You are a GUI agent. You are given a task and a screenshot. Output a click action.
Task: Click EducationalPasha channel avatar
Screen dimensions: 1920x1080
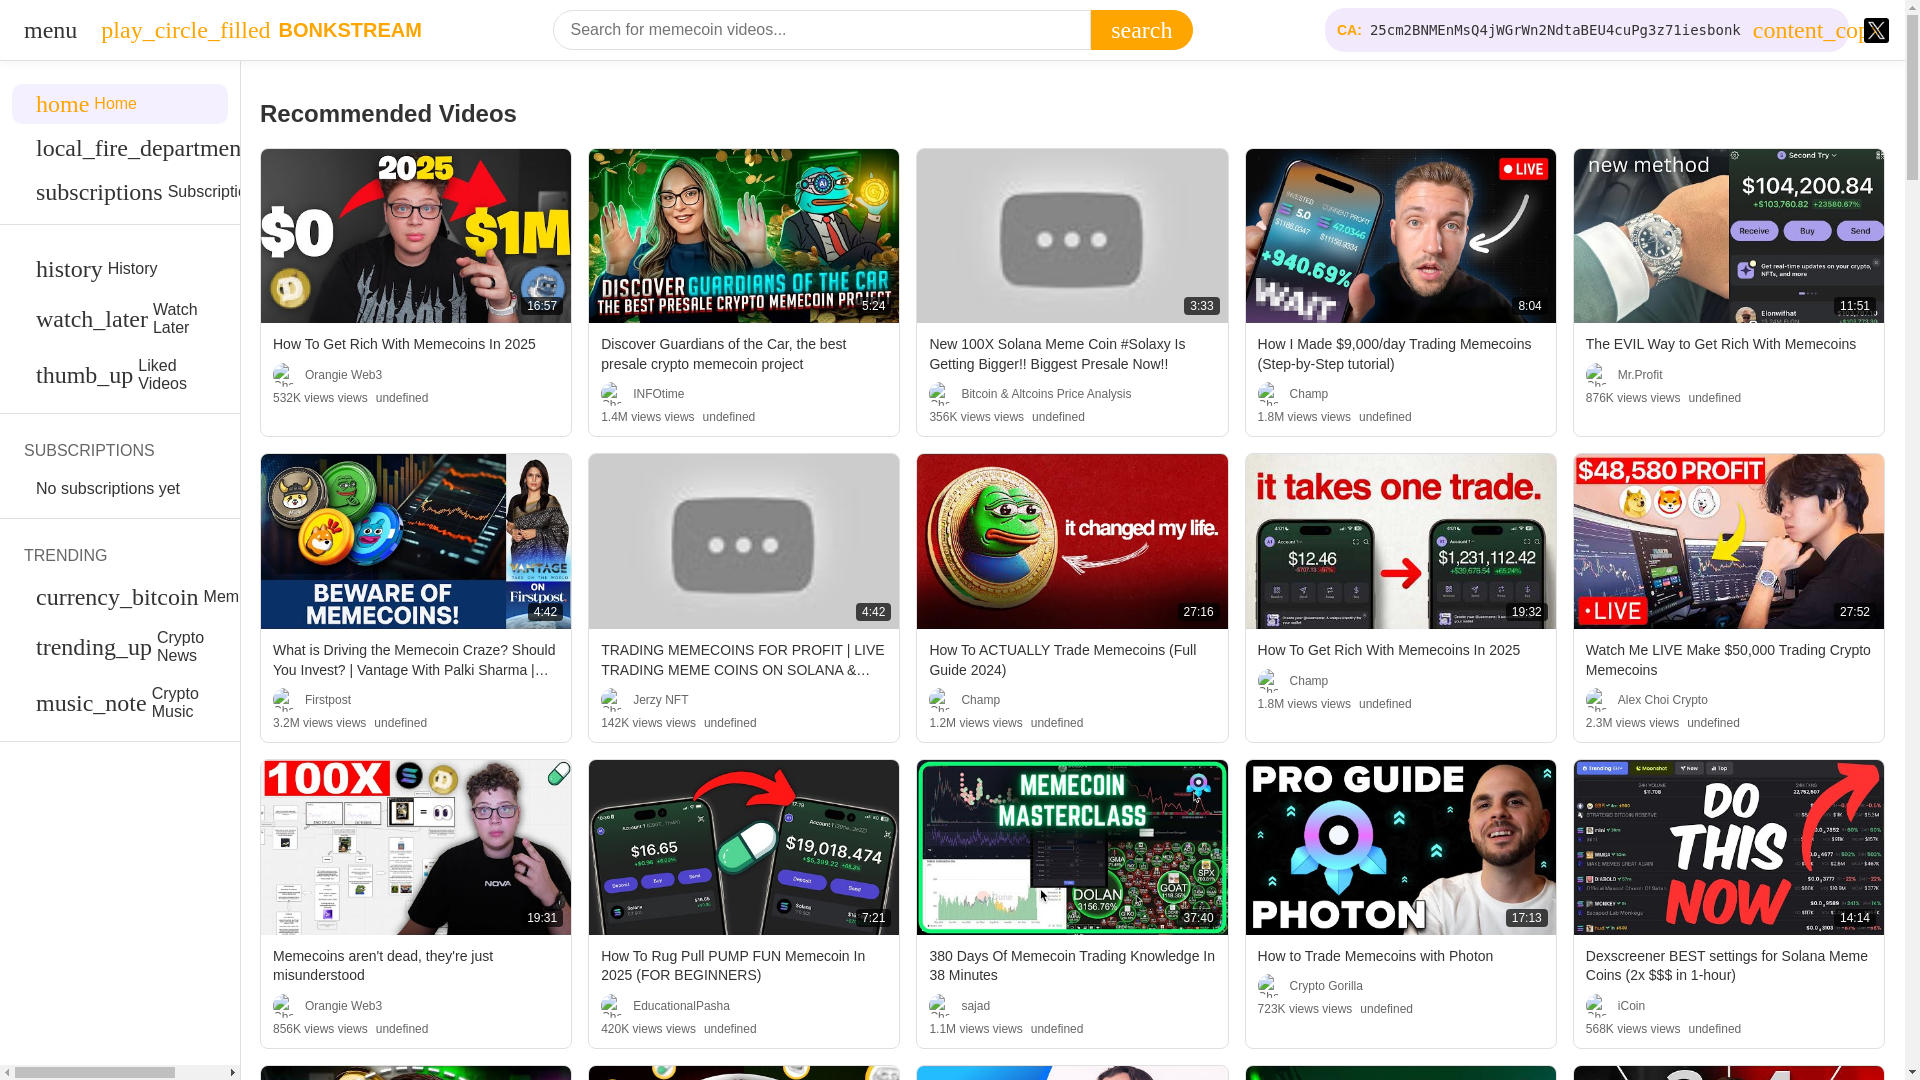613,1006
